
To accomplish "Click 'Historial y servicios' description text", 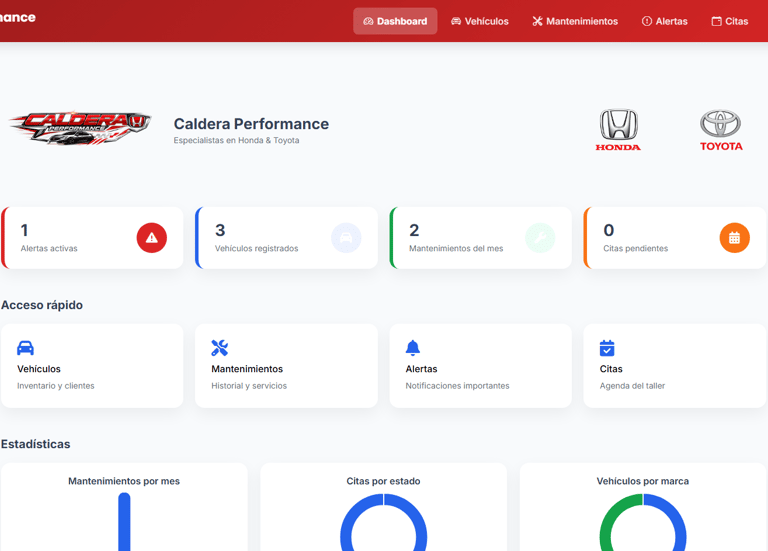I will 249,386.
